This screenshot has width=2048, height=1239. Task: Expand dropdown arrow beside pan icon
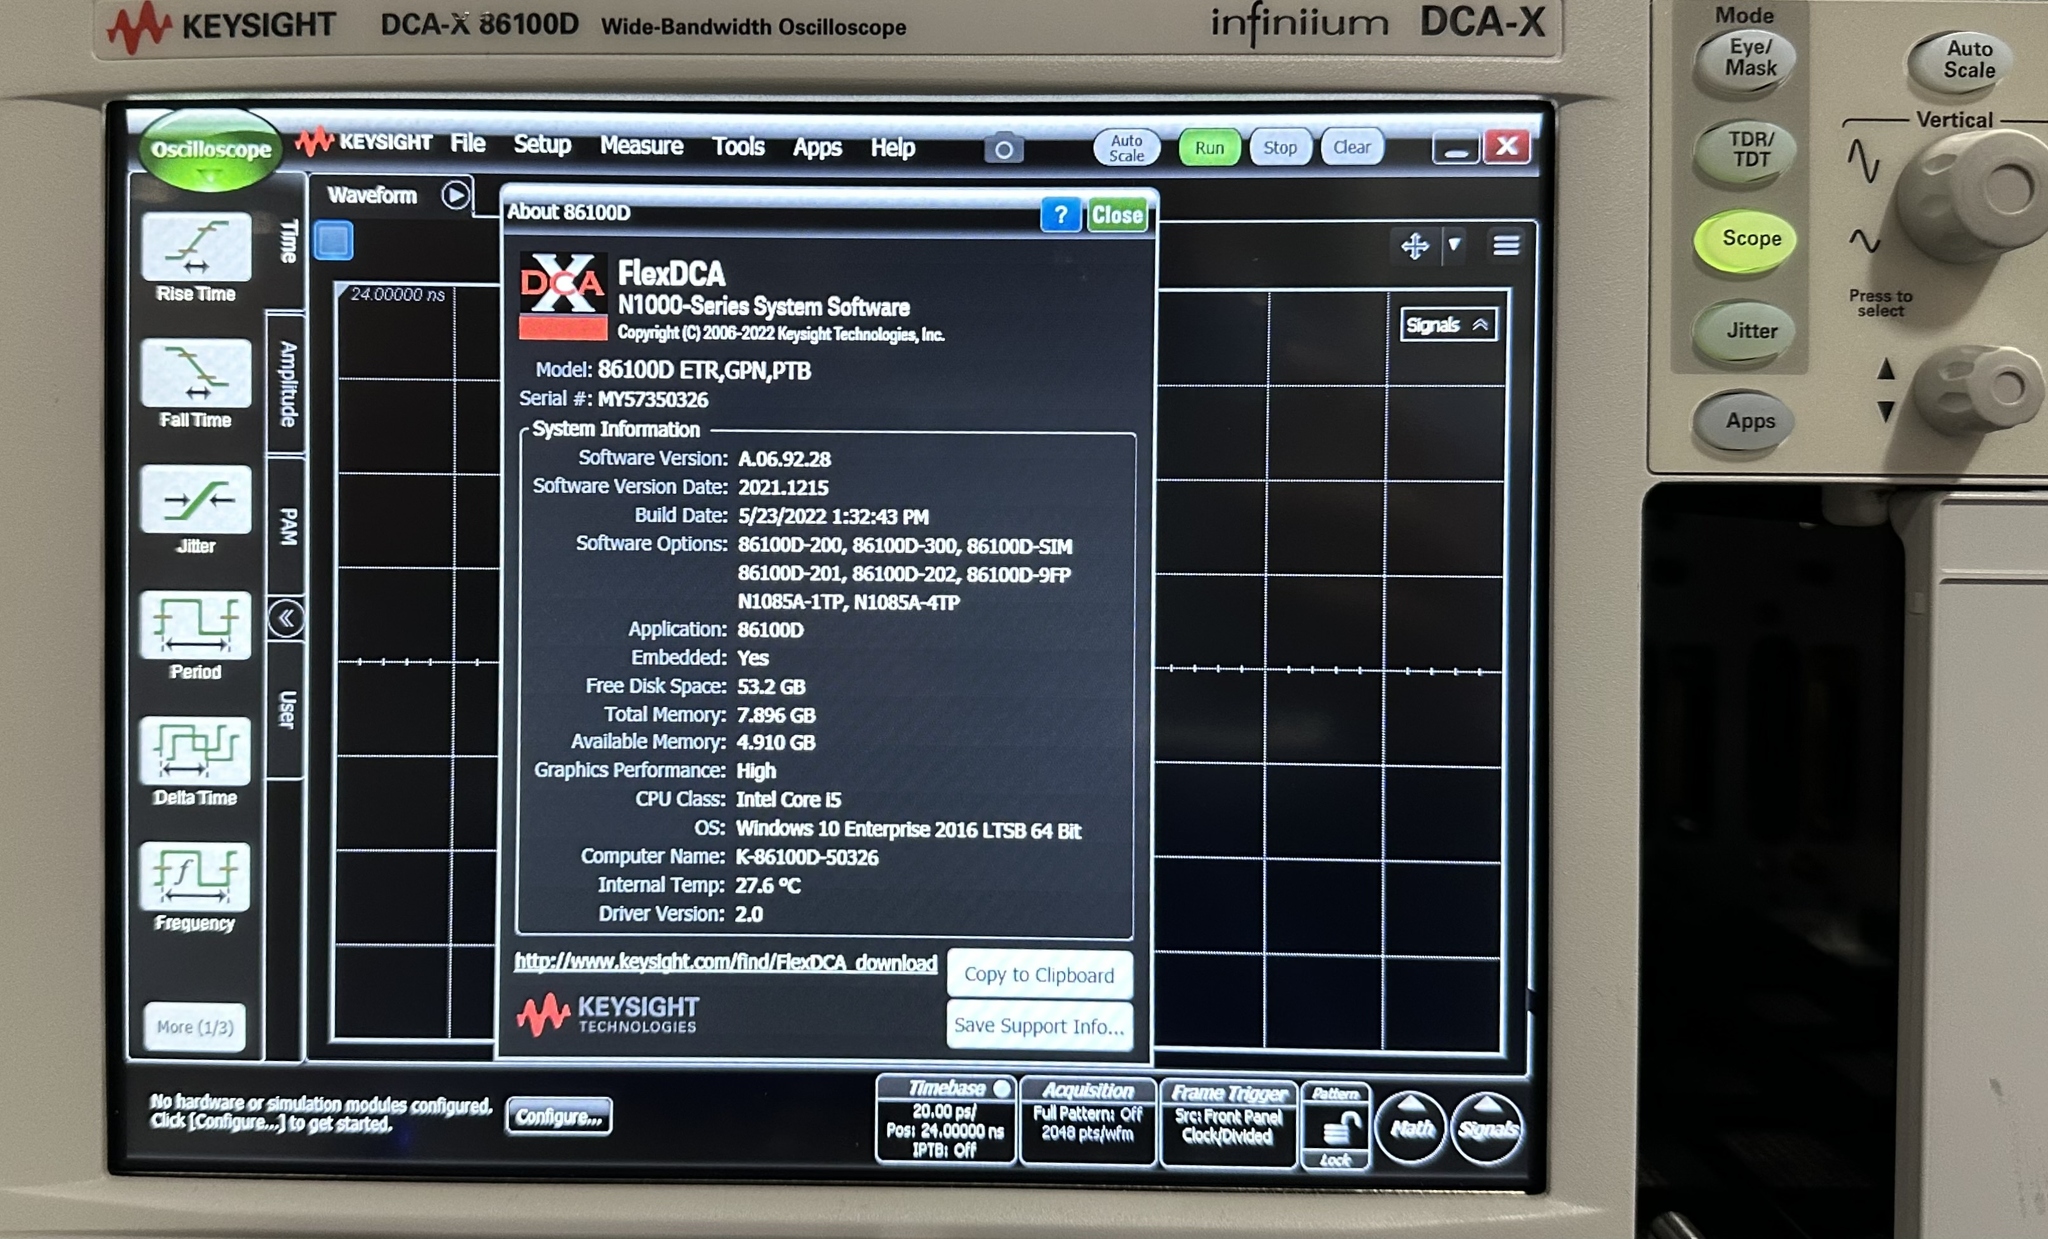pos(1454,245)
